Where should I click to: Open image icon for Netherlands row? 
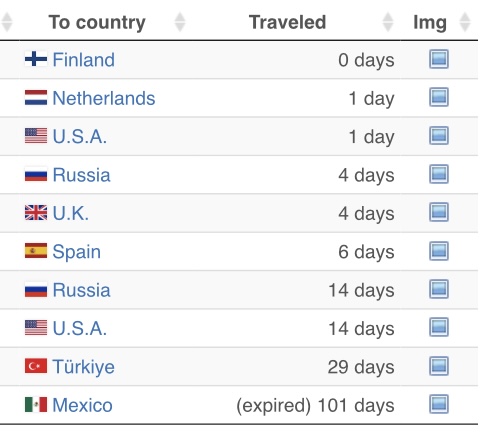tap(439, 97)
